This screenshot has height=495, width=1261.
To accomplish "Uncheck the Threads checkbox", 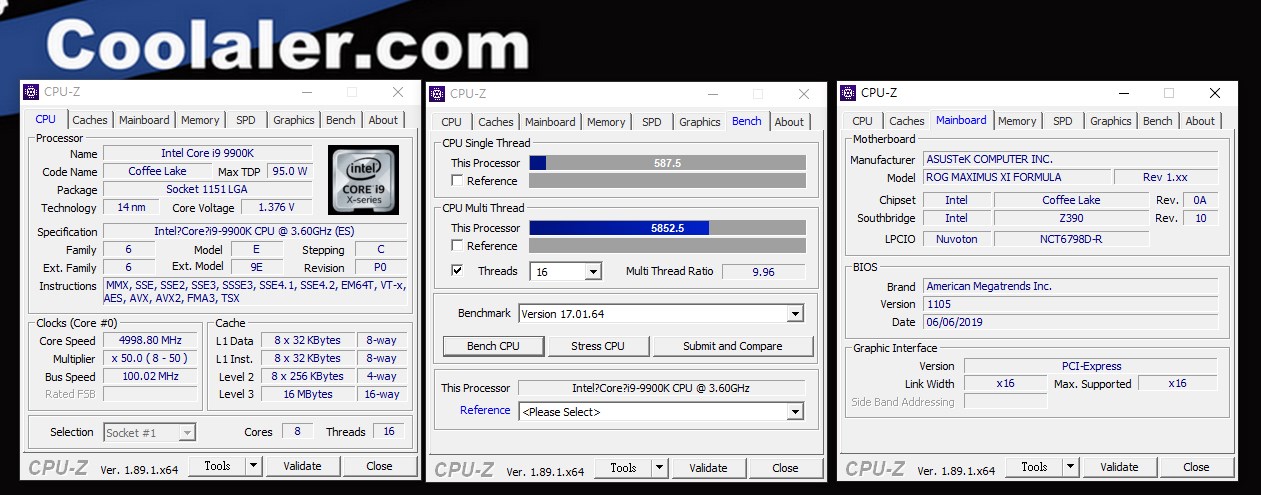I will [x=457, y=271].
